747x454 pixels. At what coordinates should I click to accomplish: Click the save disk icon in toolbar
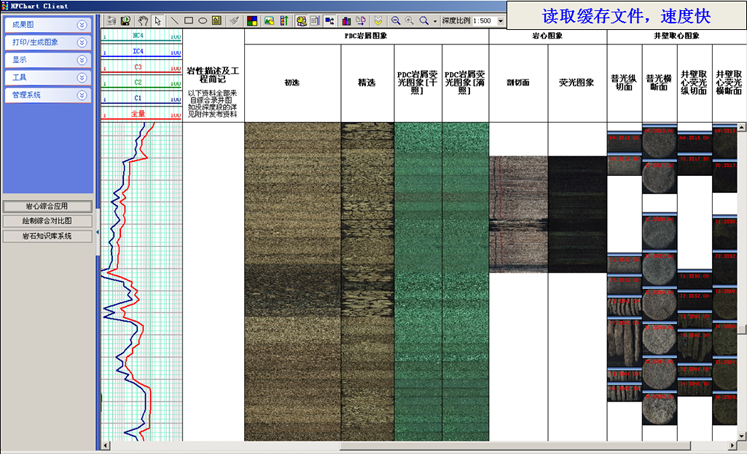(125, 20)
